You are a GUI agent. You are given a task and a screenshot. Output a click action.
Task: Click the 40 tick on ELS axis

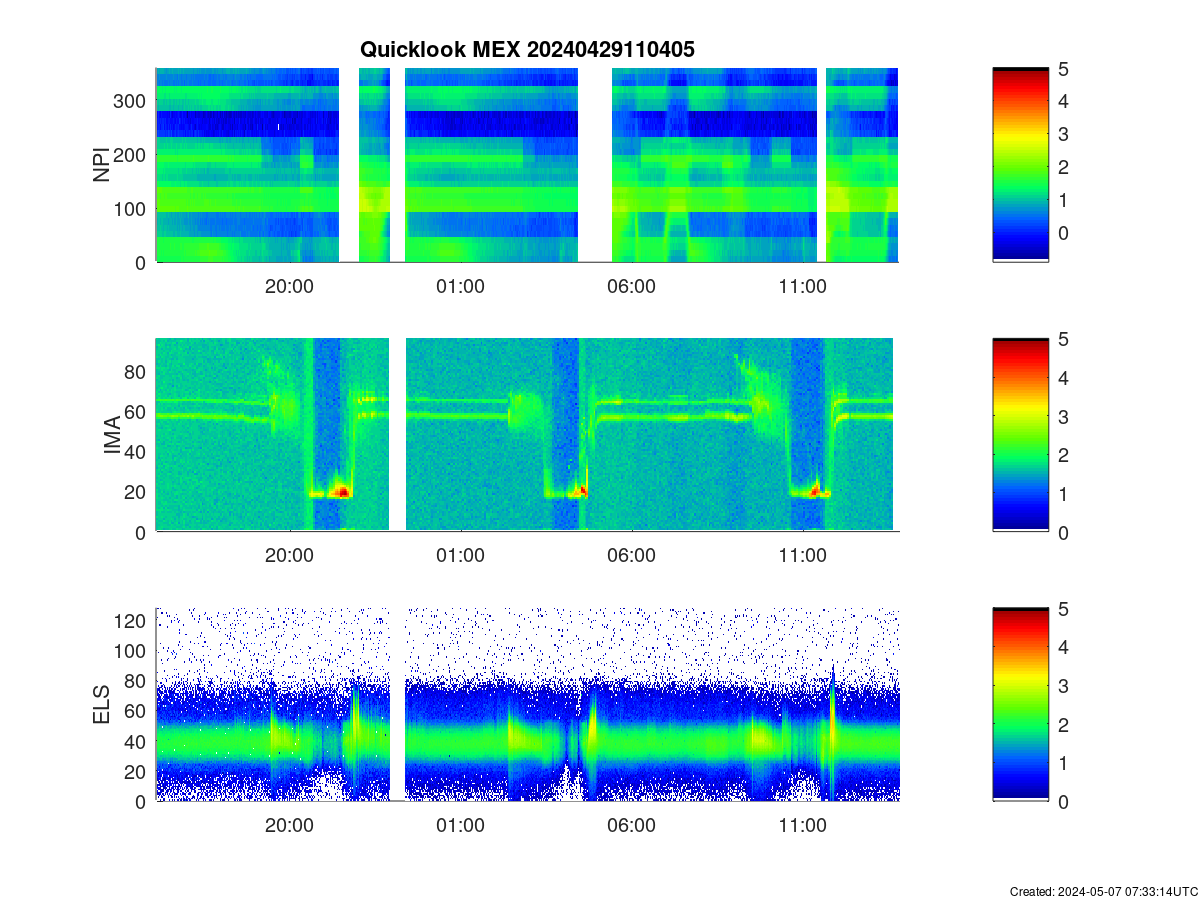click(136, 741)
